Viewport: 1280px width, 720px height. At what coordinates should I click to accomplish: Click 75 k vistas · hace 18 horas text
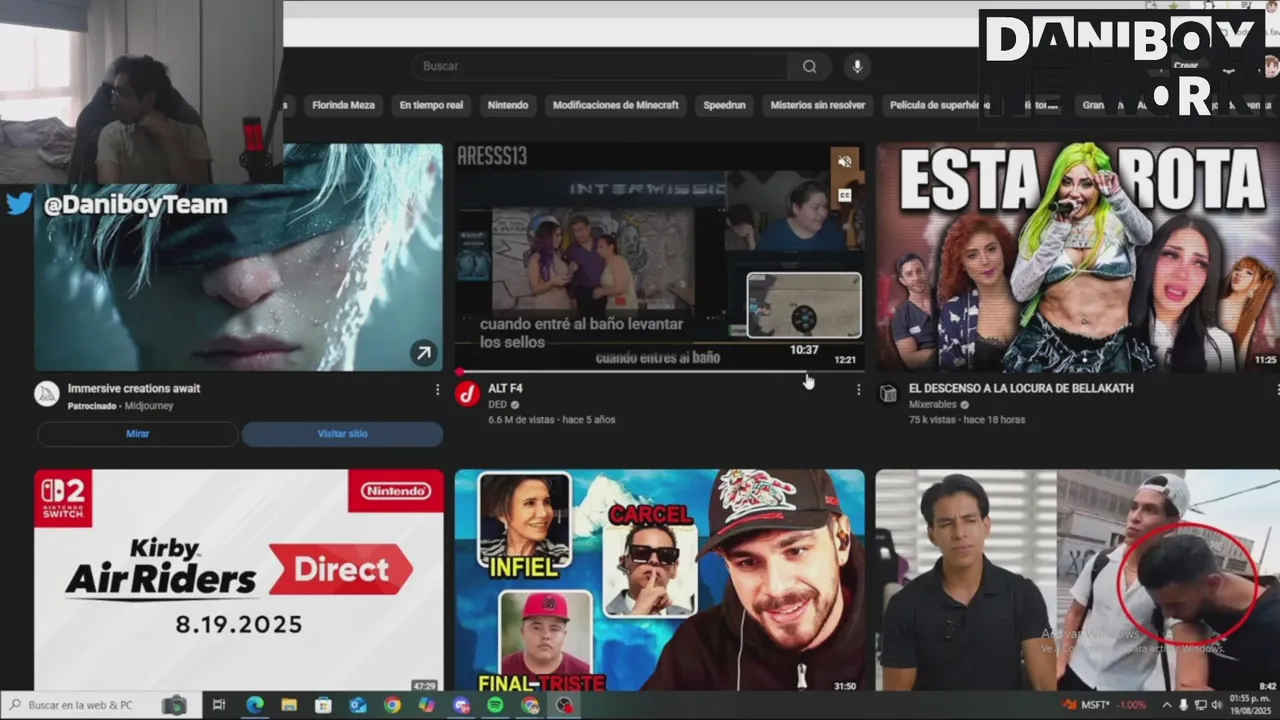click(967, 420)
